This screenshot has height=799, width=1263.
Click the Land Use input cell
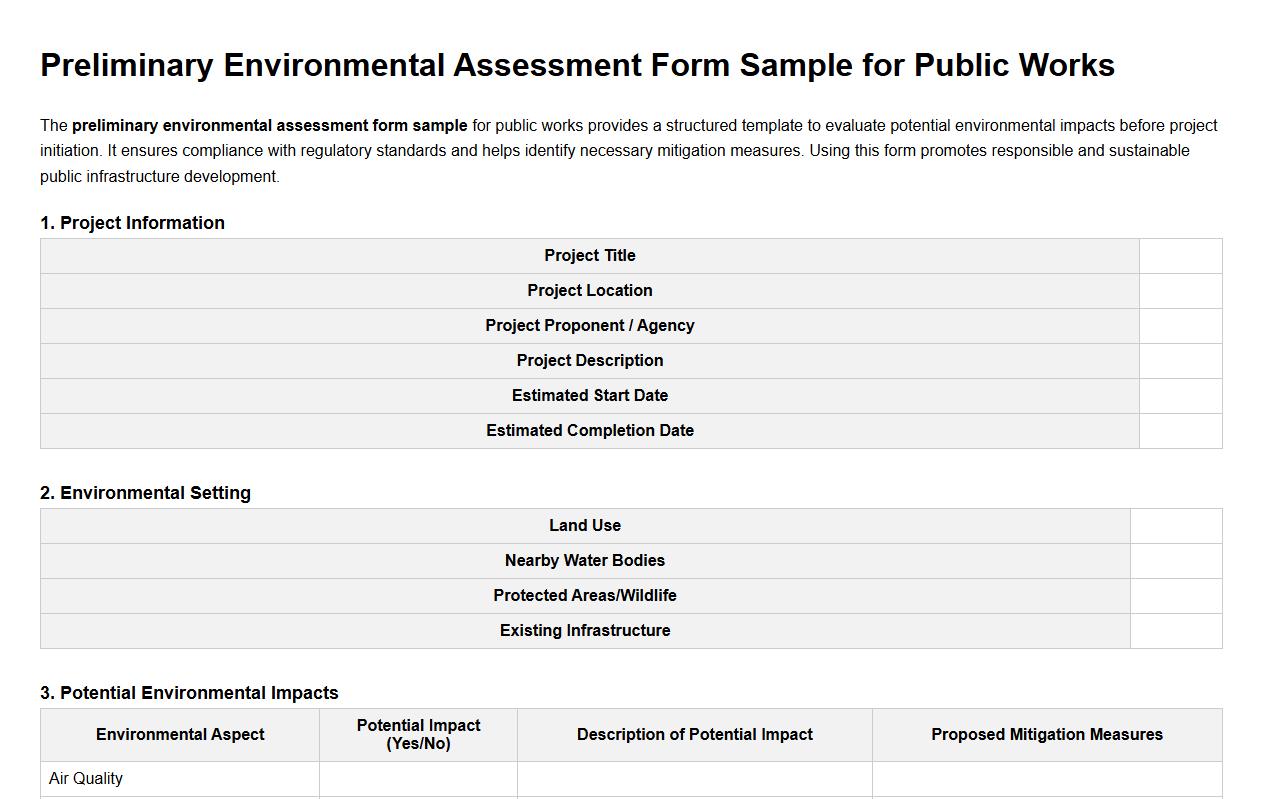[x=1176, y=525]
